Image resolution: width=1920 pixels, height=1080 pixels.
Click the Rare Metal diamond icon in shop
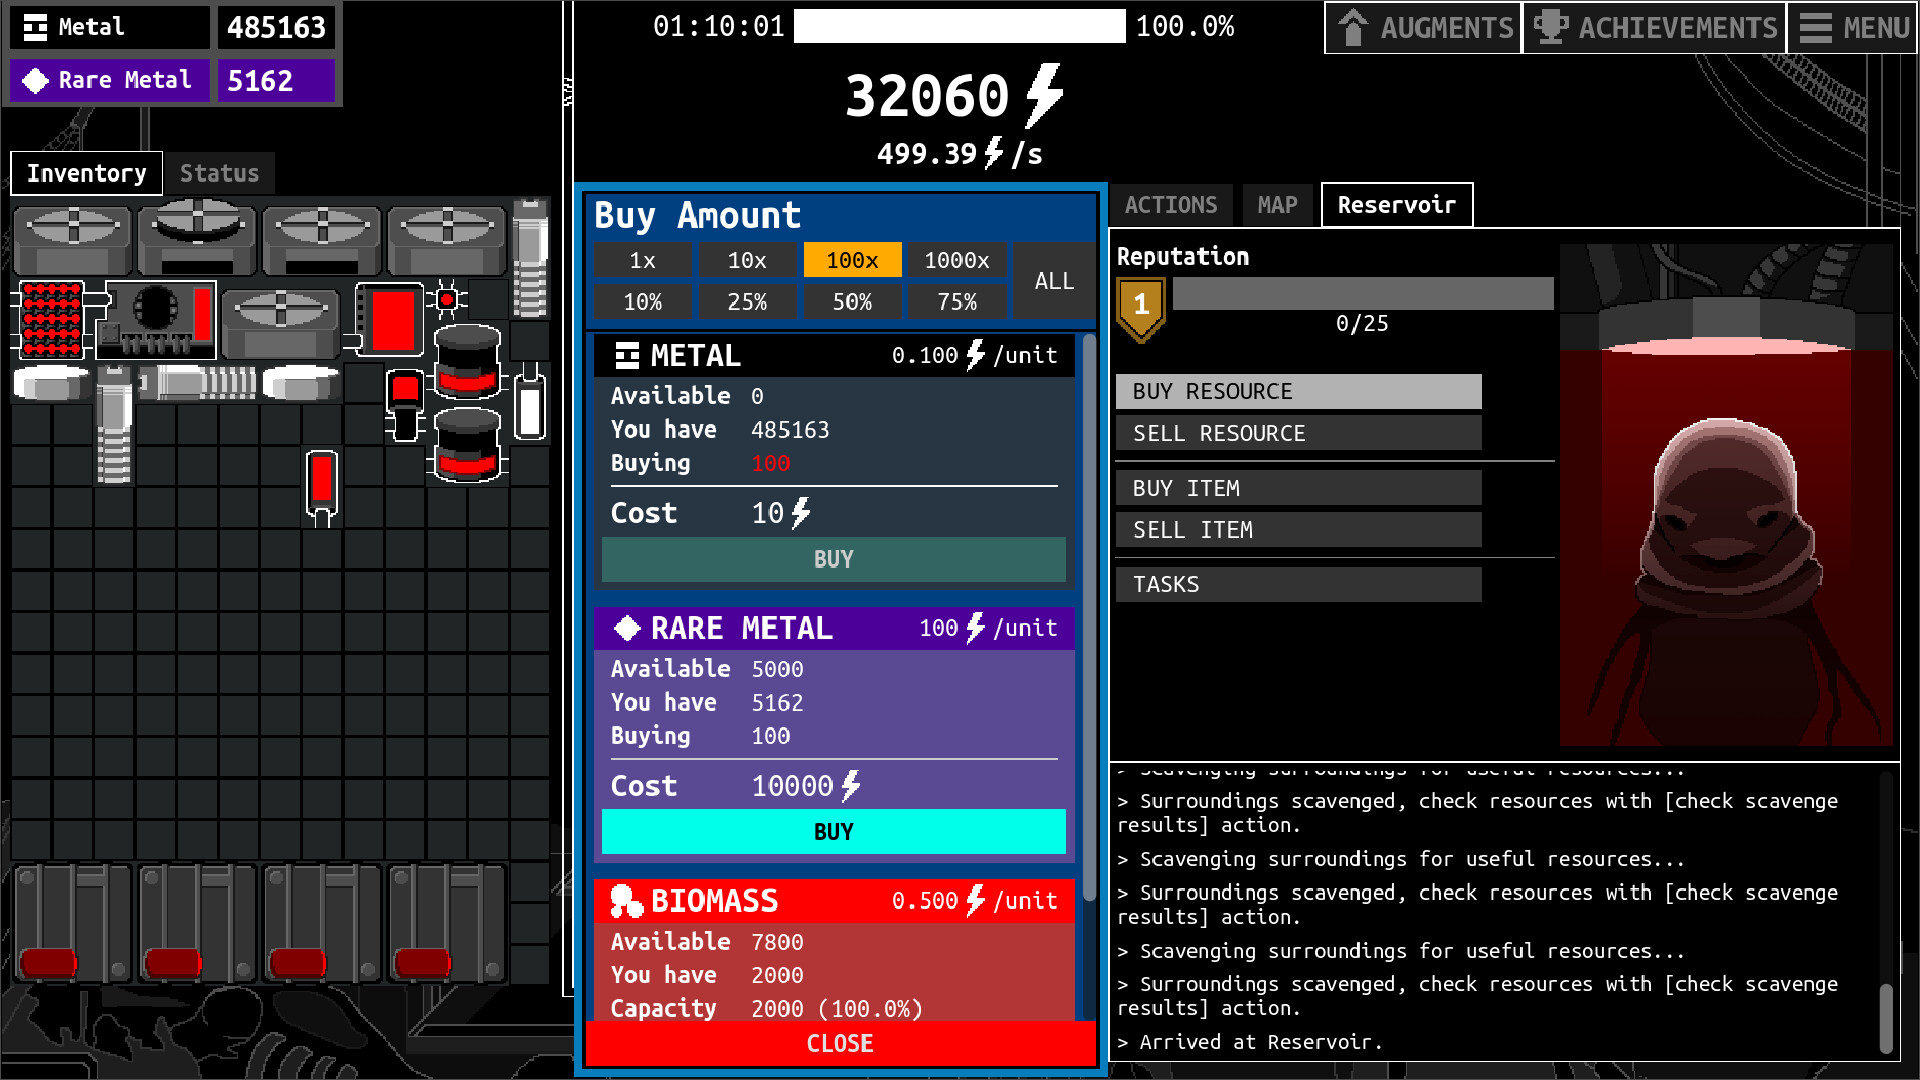(627, 628)
